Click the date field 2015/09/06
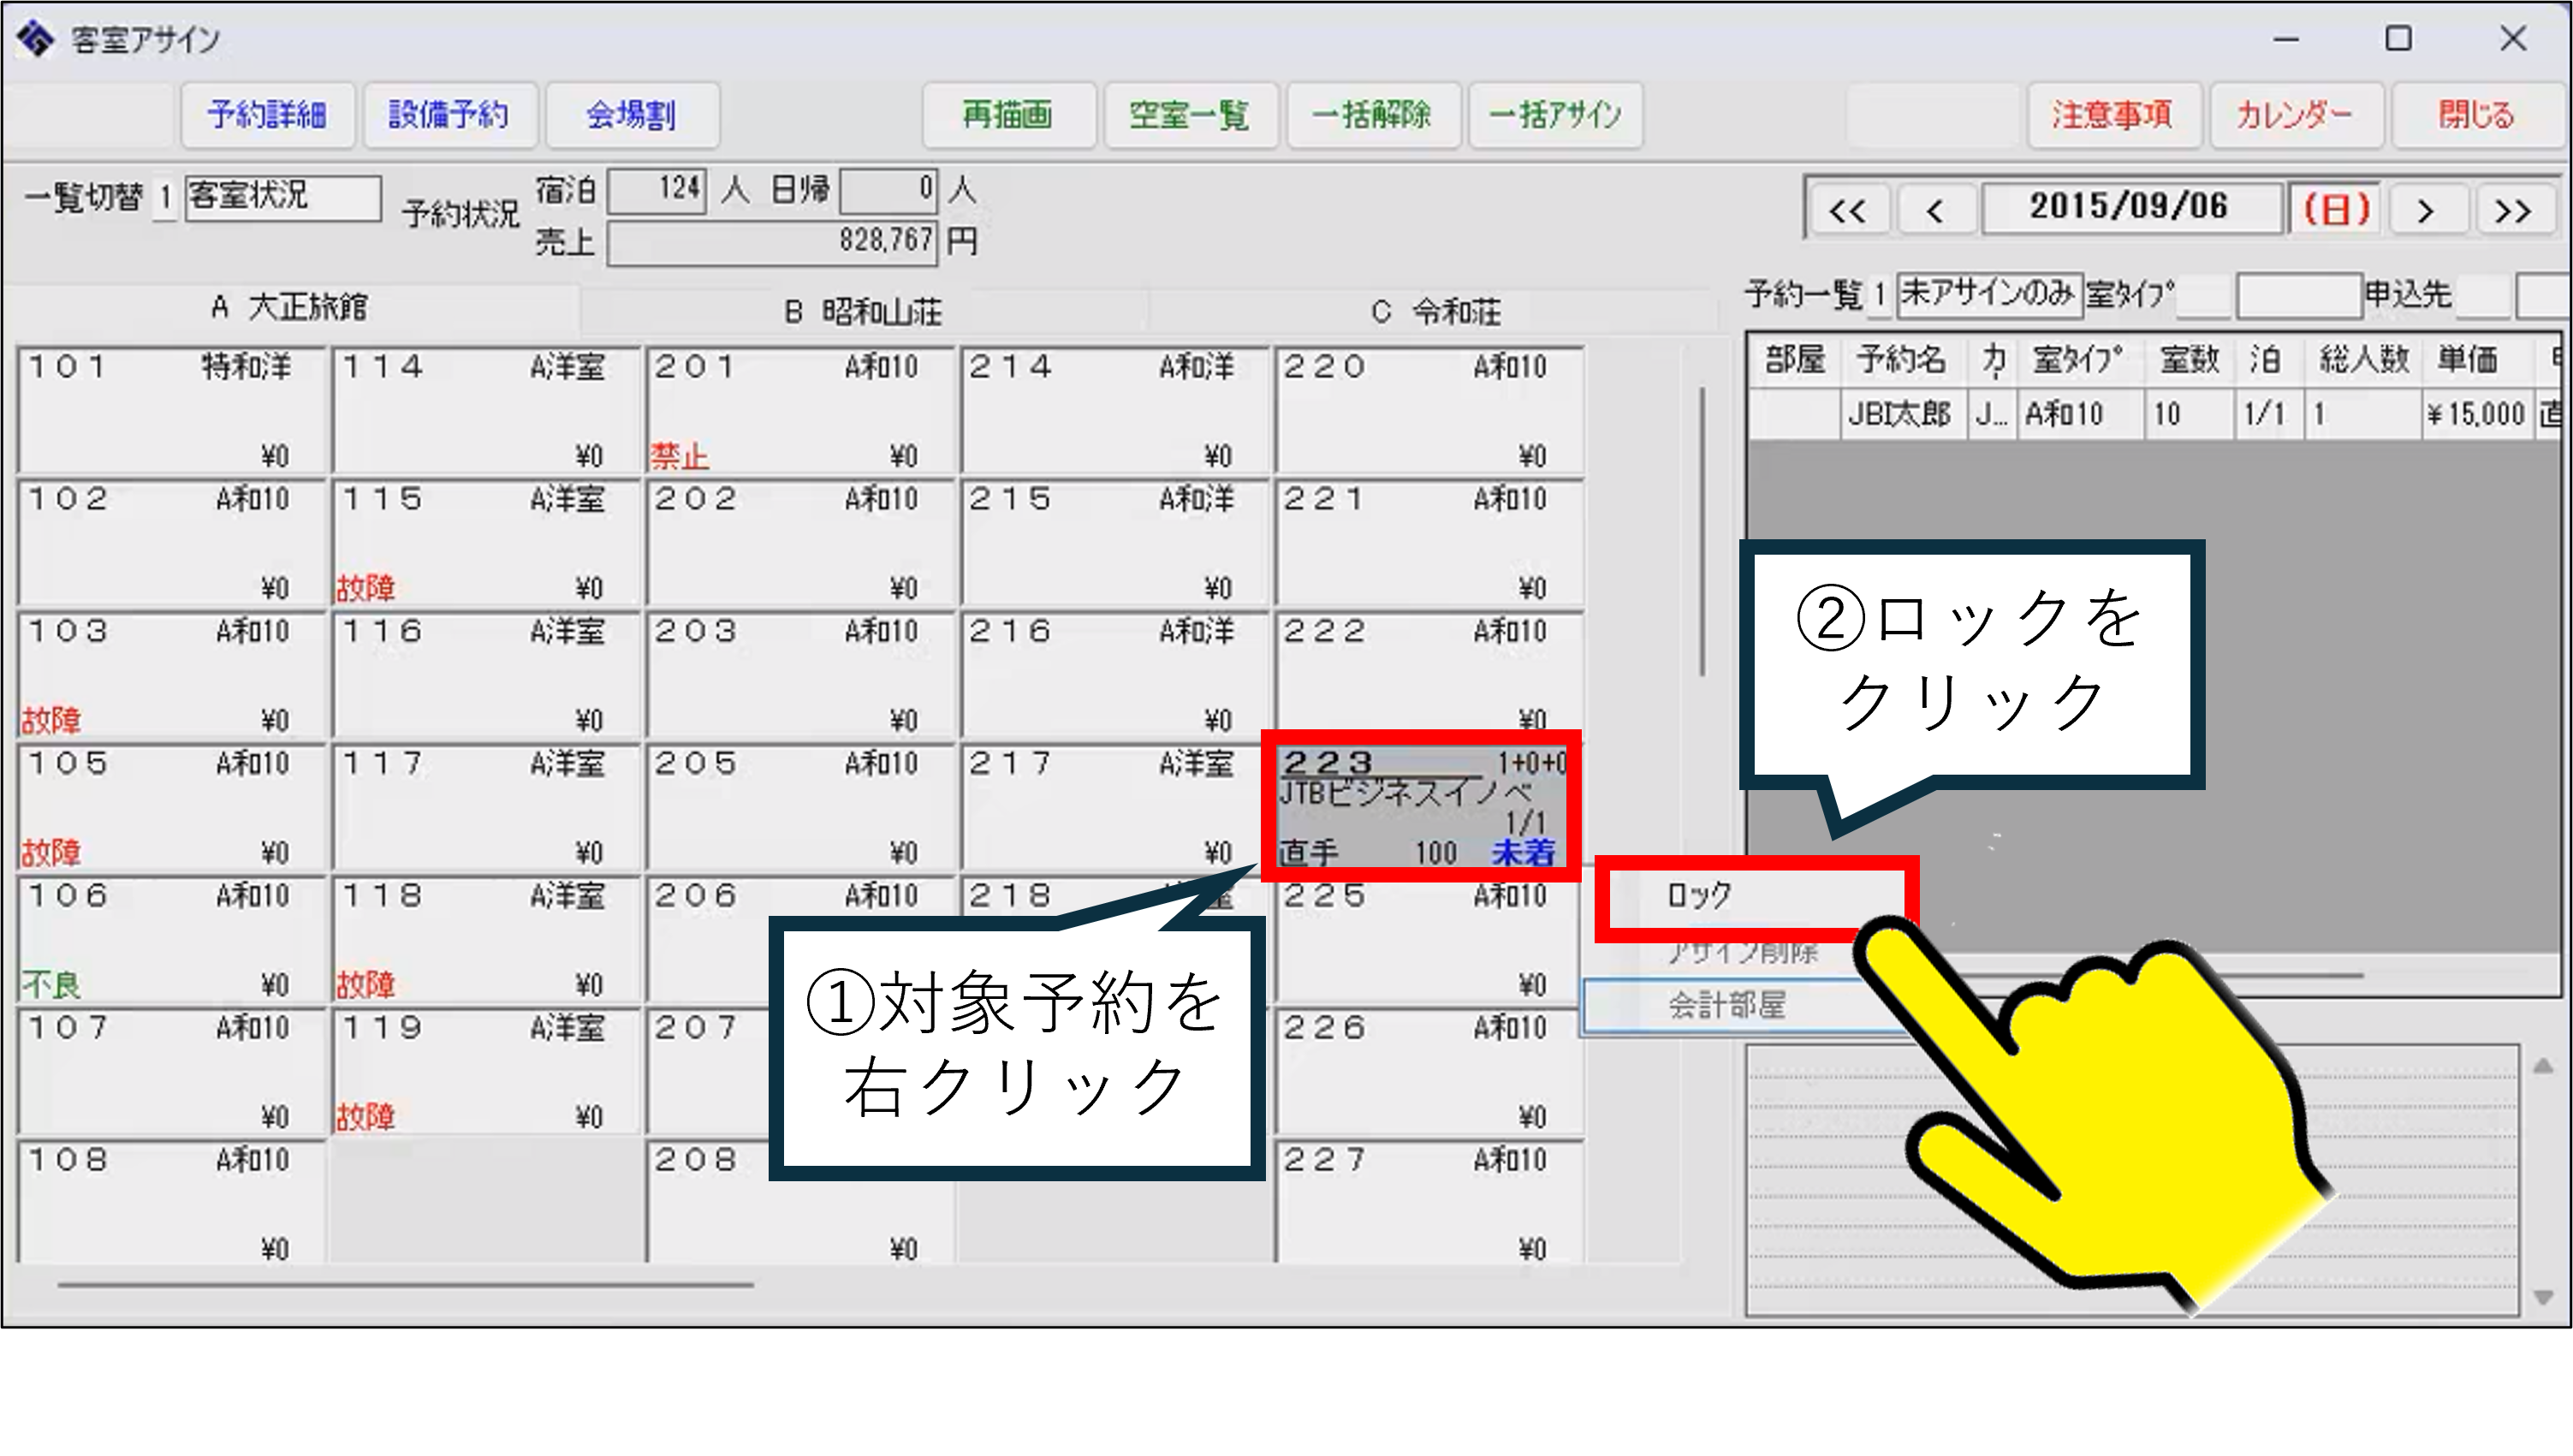This screenshot has width=2573, height=1456. tap(2129, 207)
